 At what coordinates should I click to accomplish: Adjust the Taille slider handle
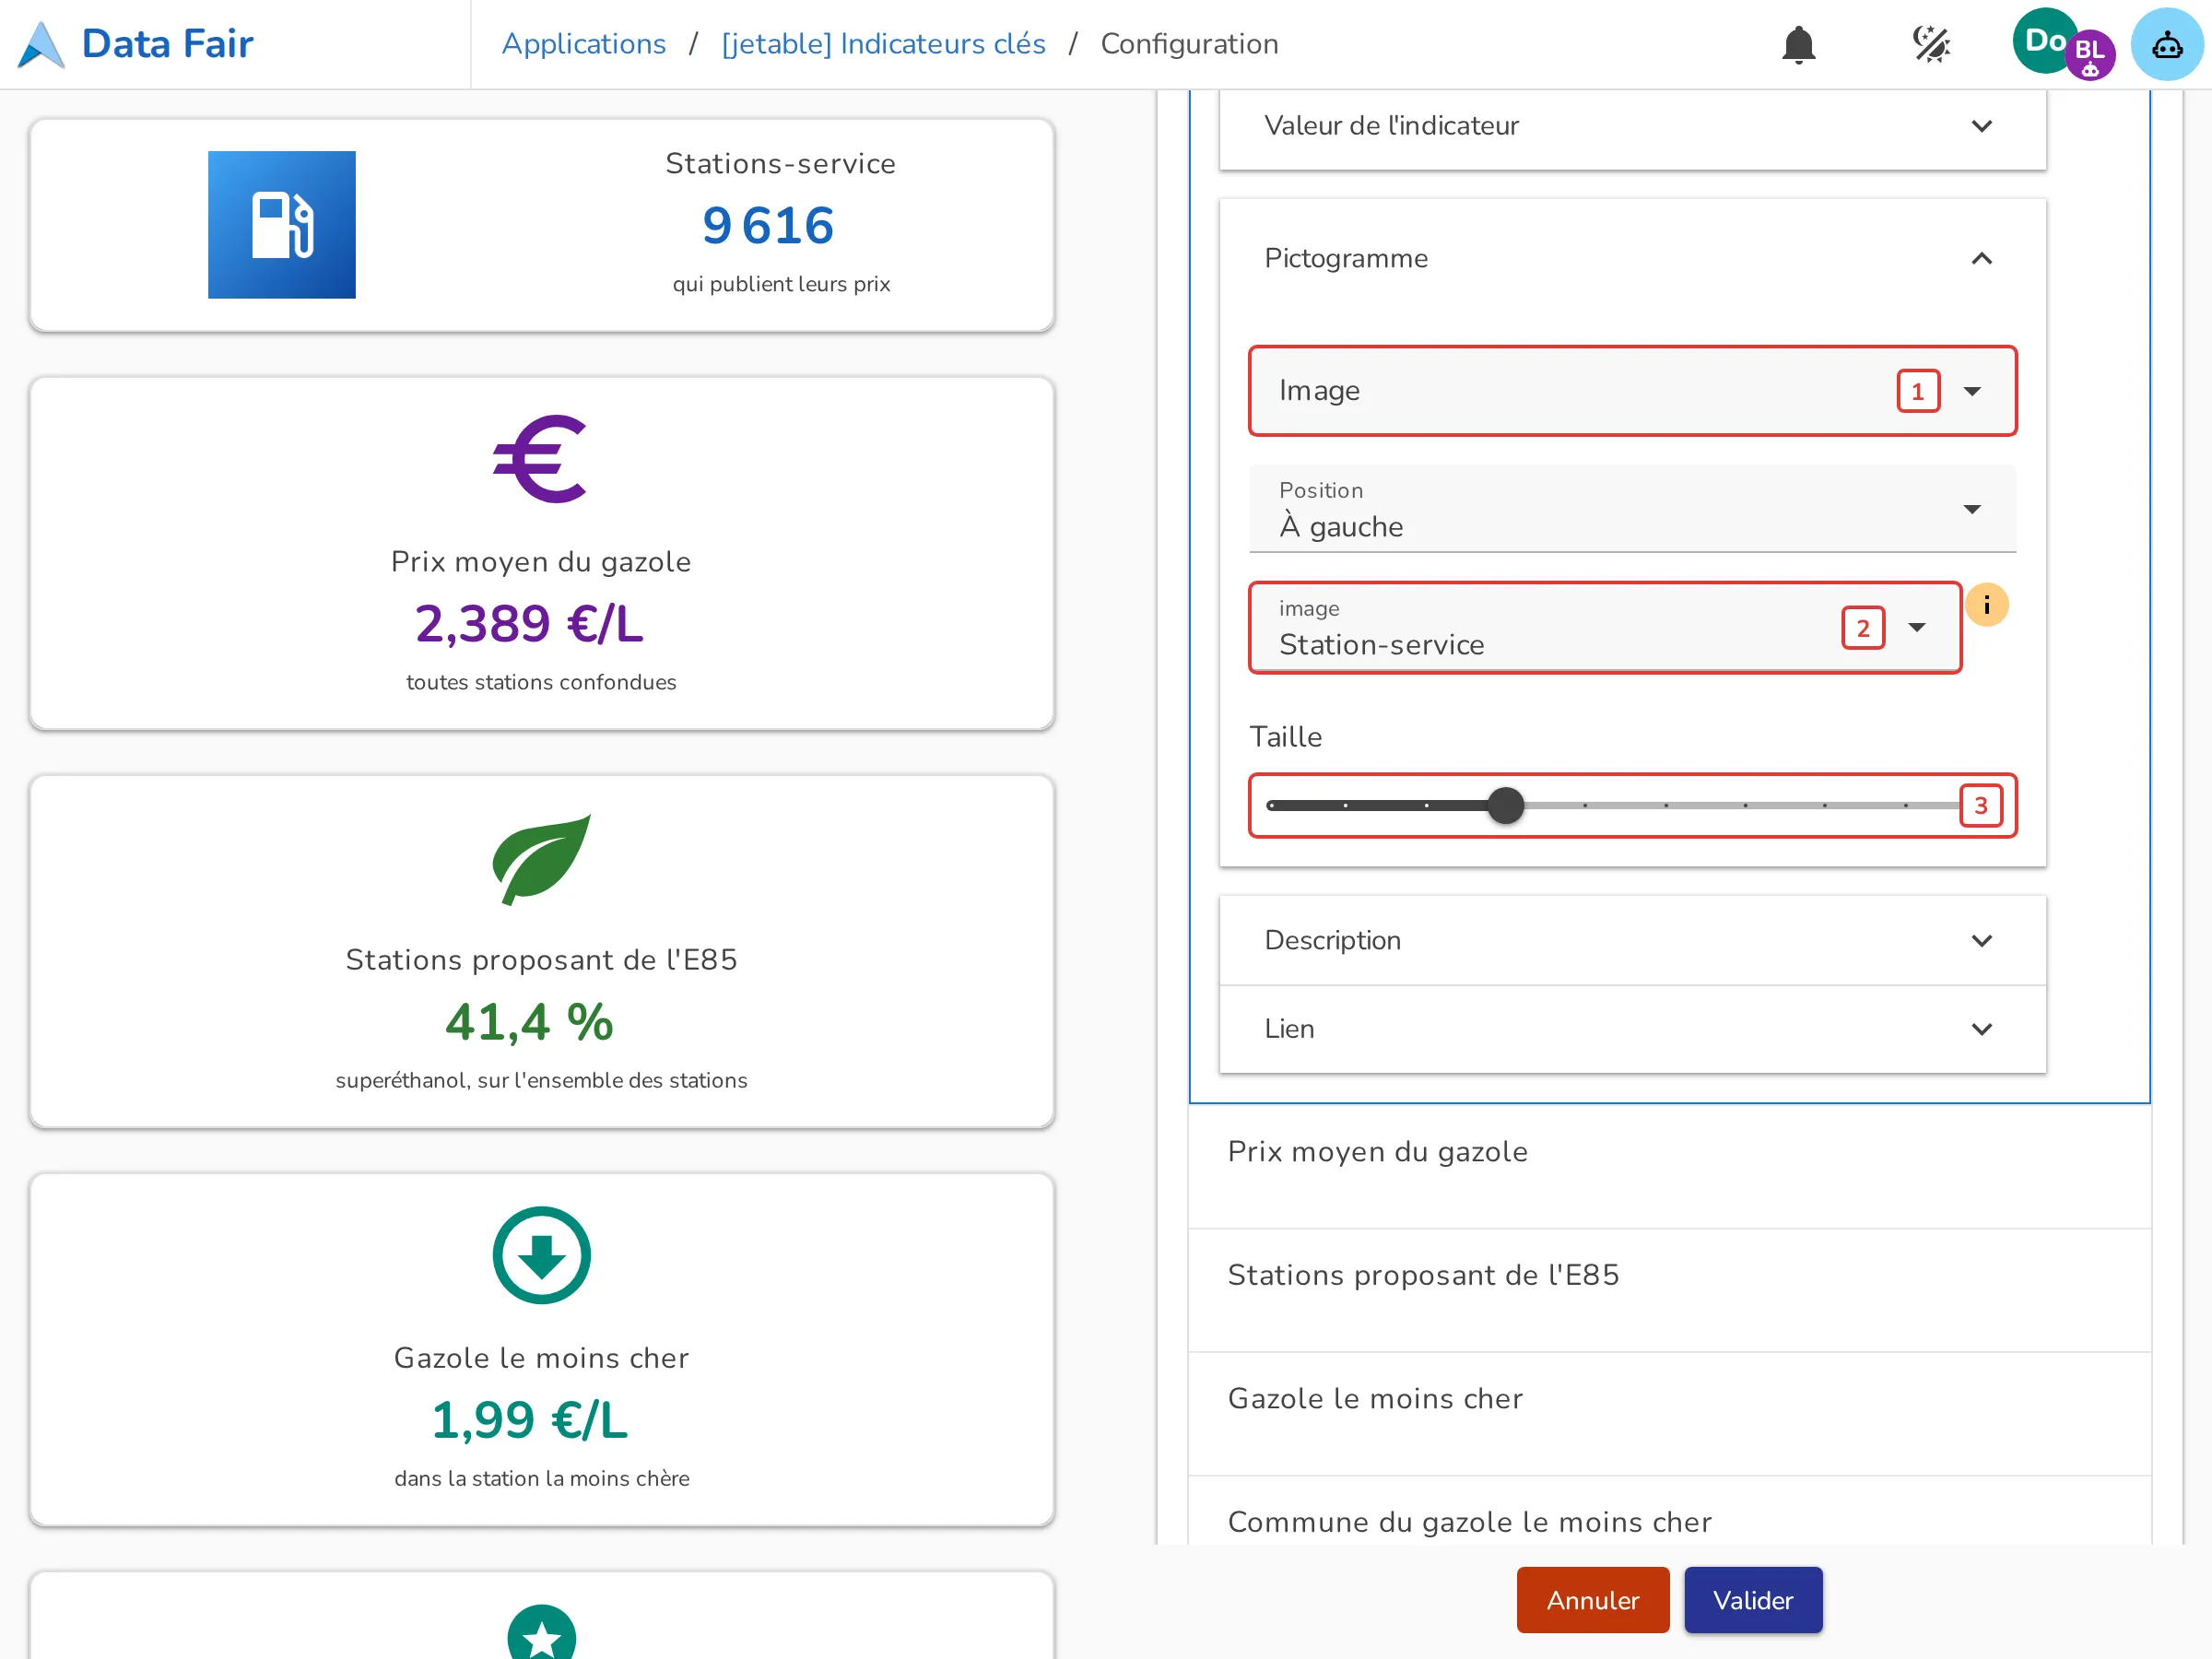pos(1505,806)
